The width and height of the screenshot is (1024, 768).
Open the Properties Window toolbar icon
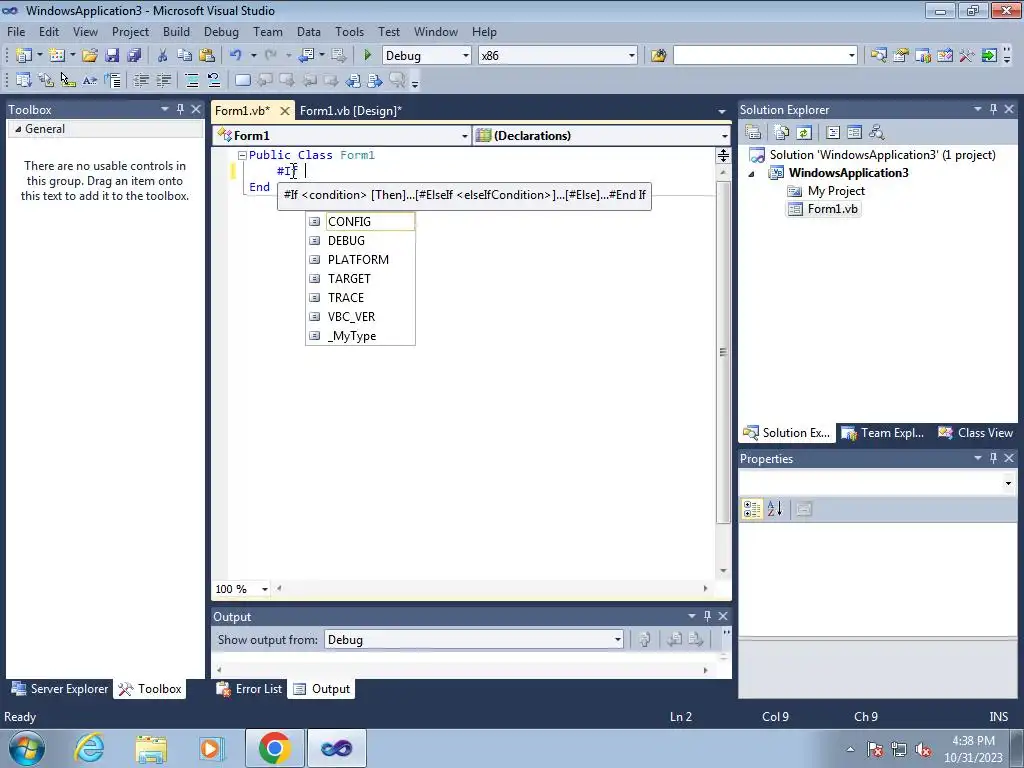901,56
